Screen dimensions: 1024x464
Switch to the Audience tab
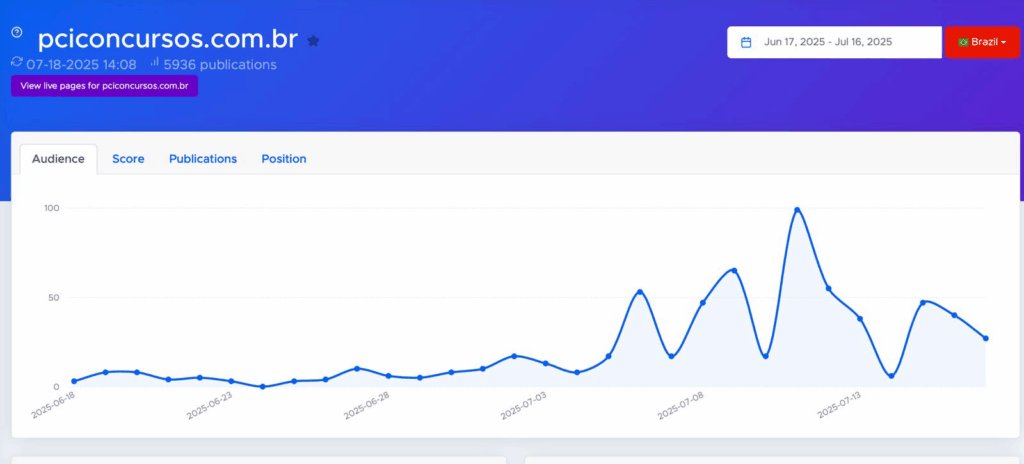(x=58, y=159)
